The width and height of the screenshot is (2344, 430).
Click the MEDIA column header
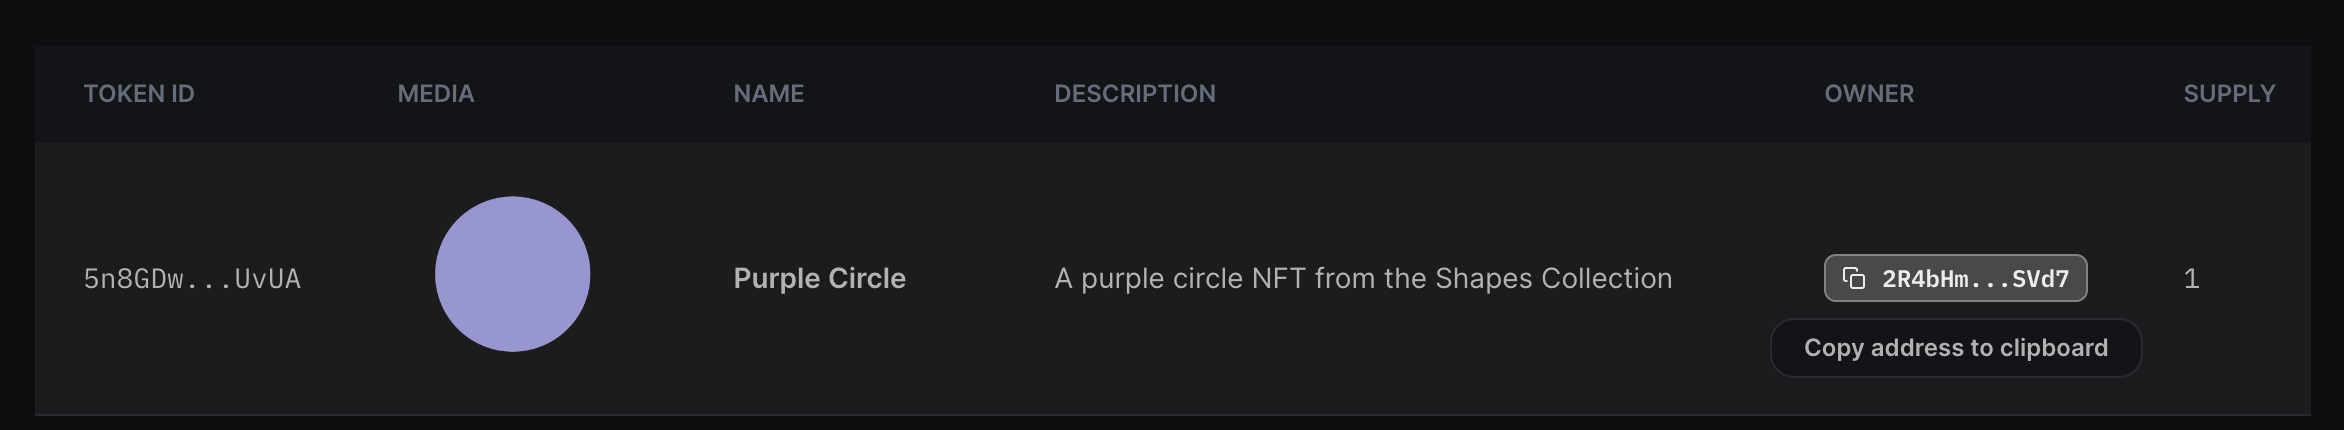tap(436, 93)
